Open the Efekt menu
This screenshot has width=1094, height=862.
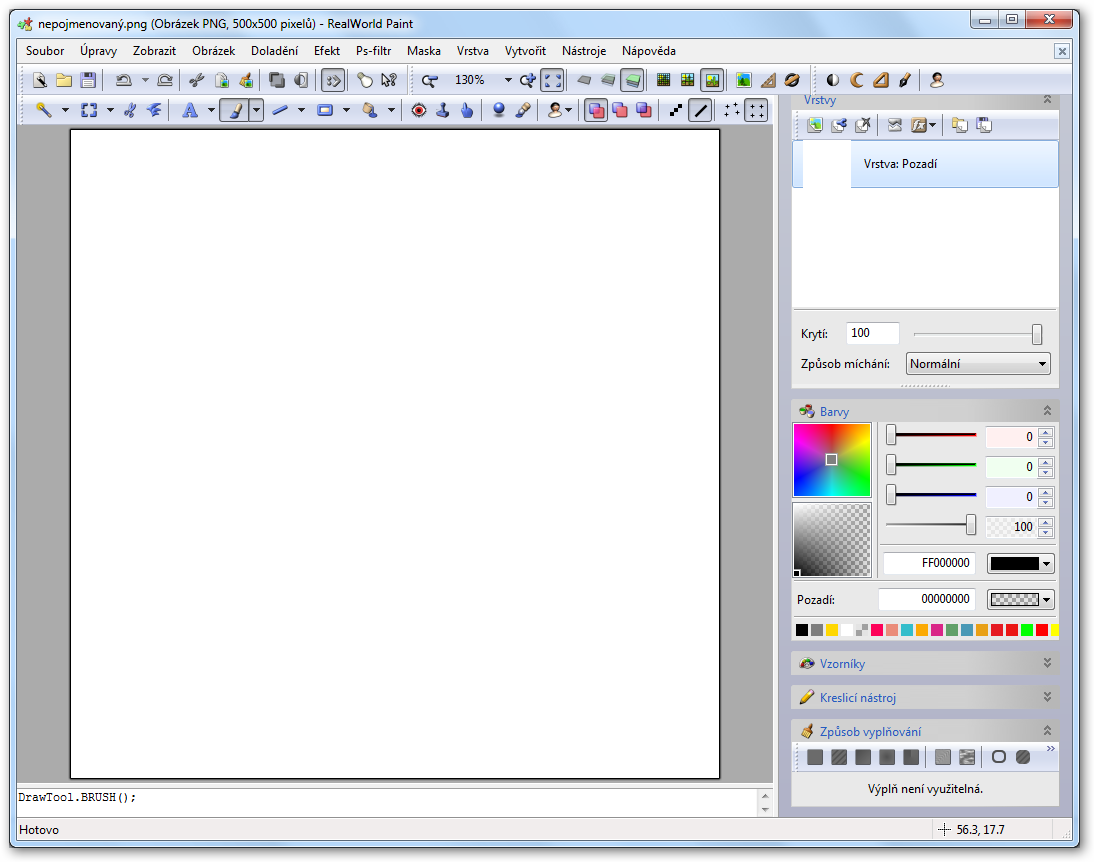327,51
